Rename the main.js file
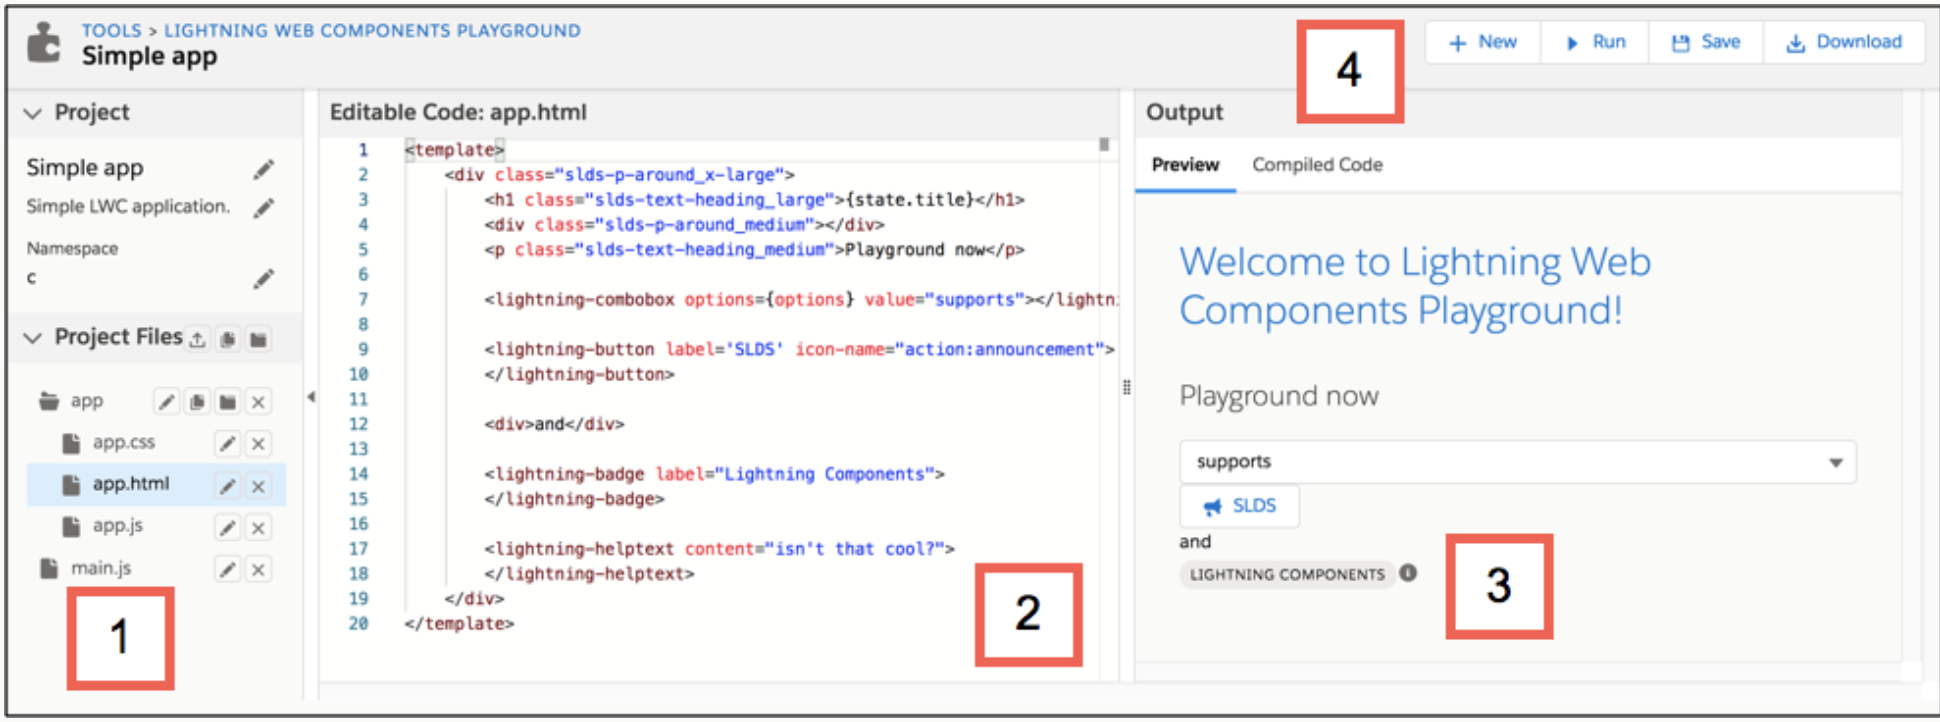The image size is (1940, 722). pos(228,570)
